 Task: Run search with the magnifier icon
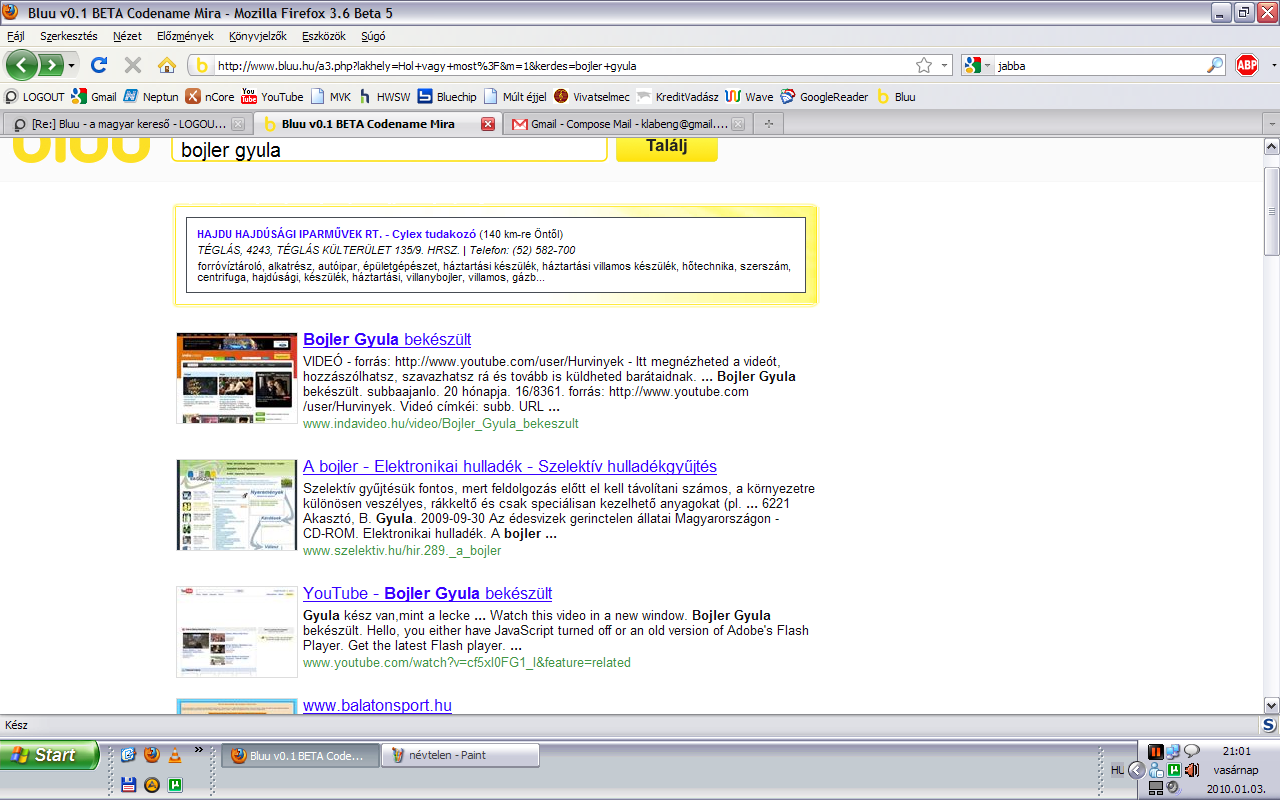pos(1215,65)
